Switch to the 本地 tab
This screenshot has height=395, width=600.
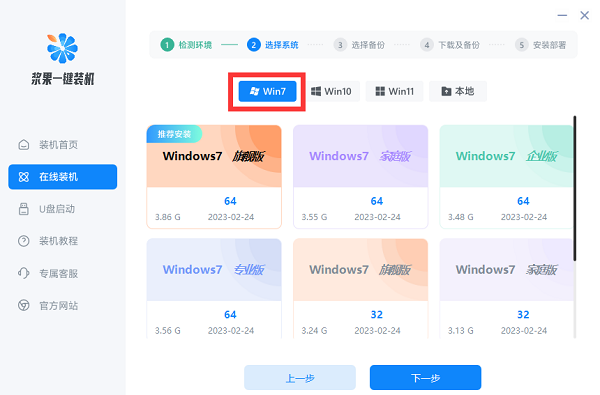458,91
